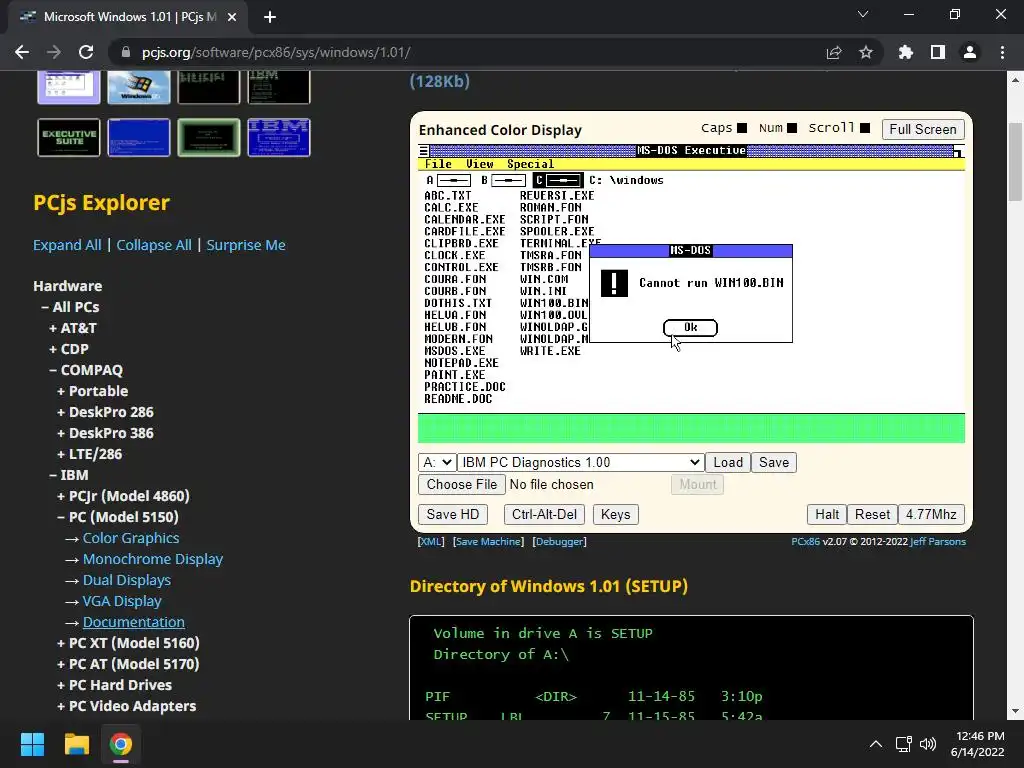Click the browser forward arrow
Screen dimensions: 1024x768
(54, 52)
